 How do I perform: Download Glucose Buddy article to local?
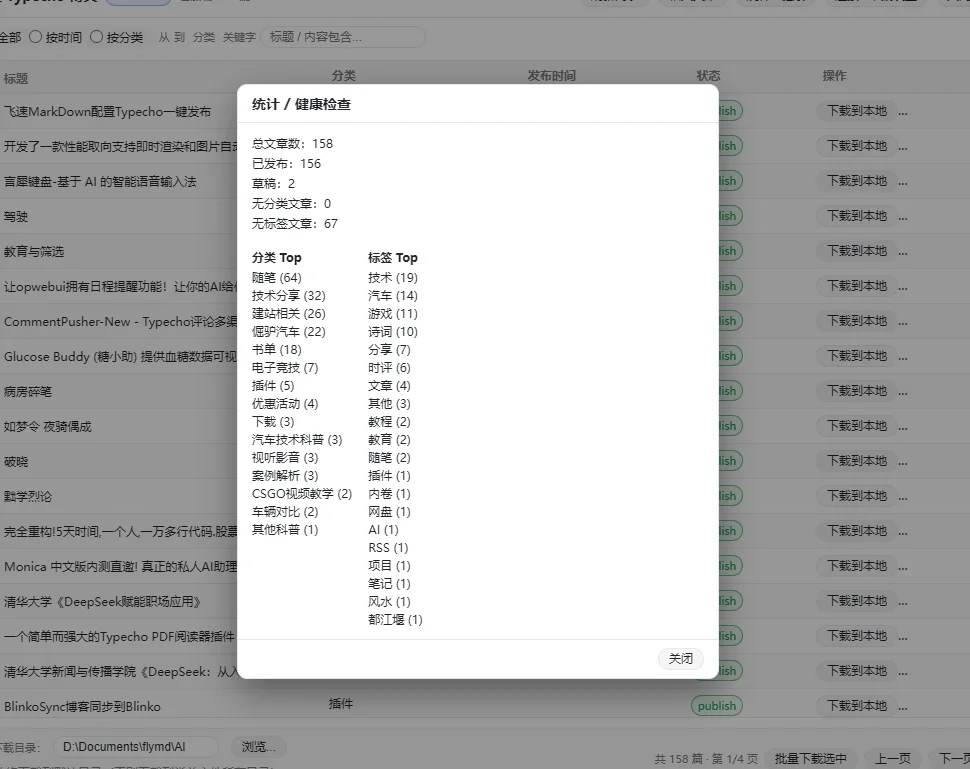(x=856, y=356)
